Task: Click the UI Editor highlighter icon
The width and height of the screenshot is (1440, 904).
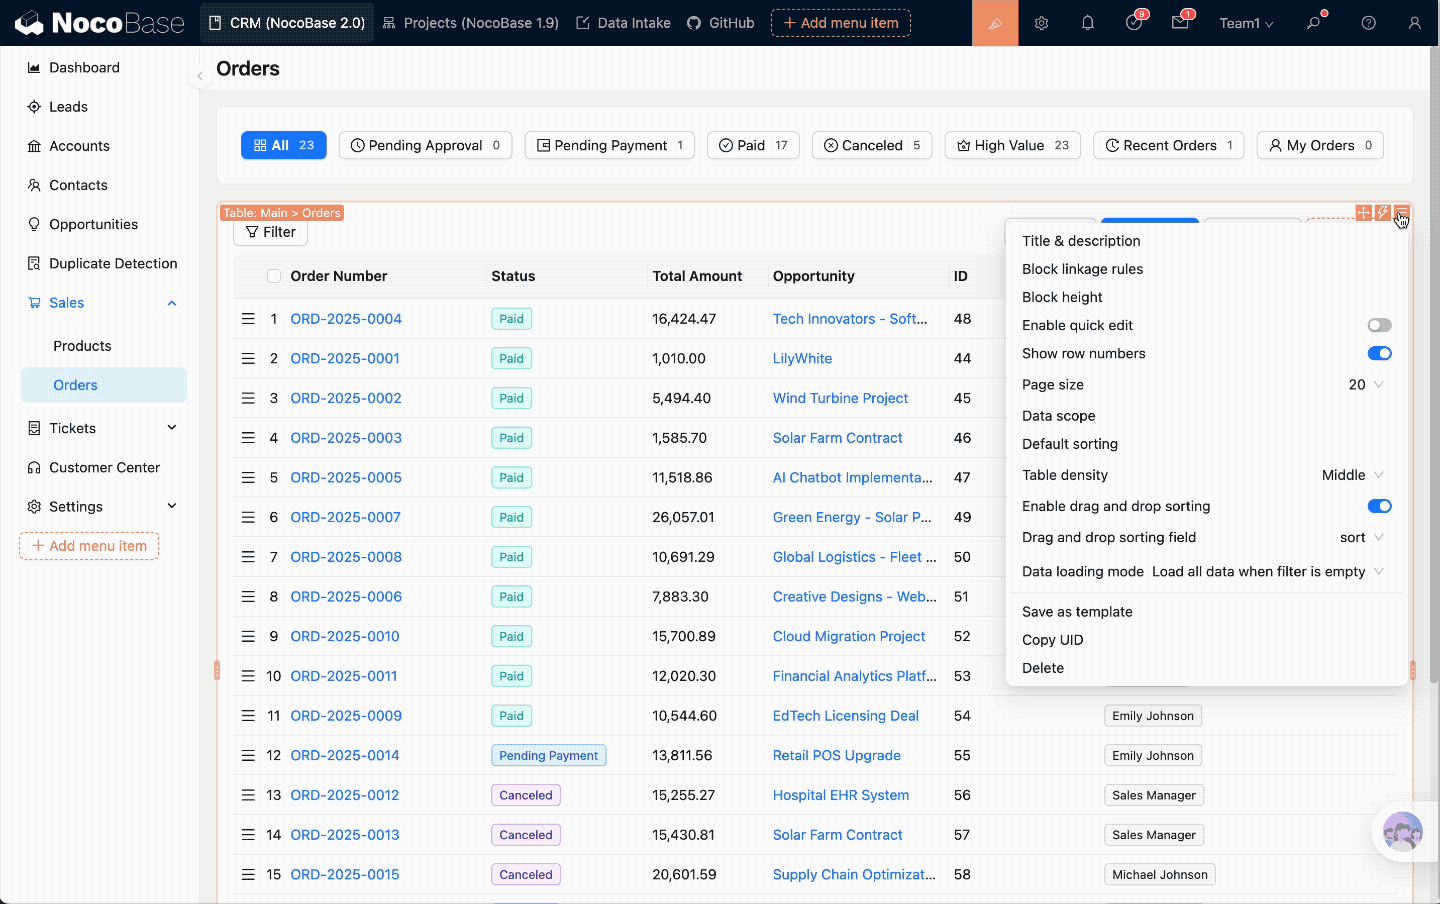Action: [995, 23]
